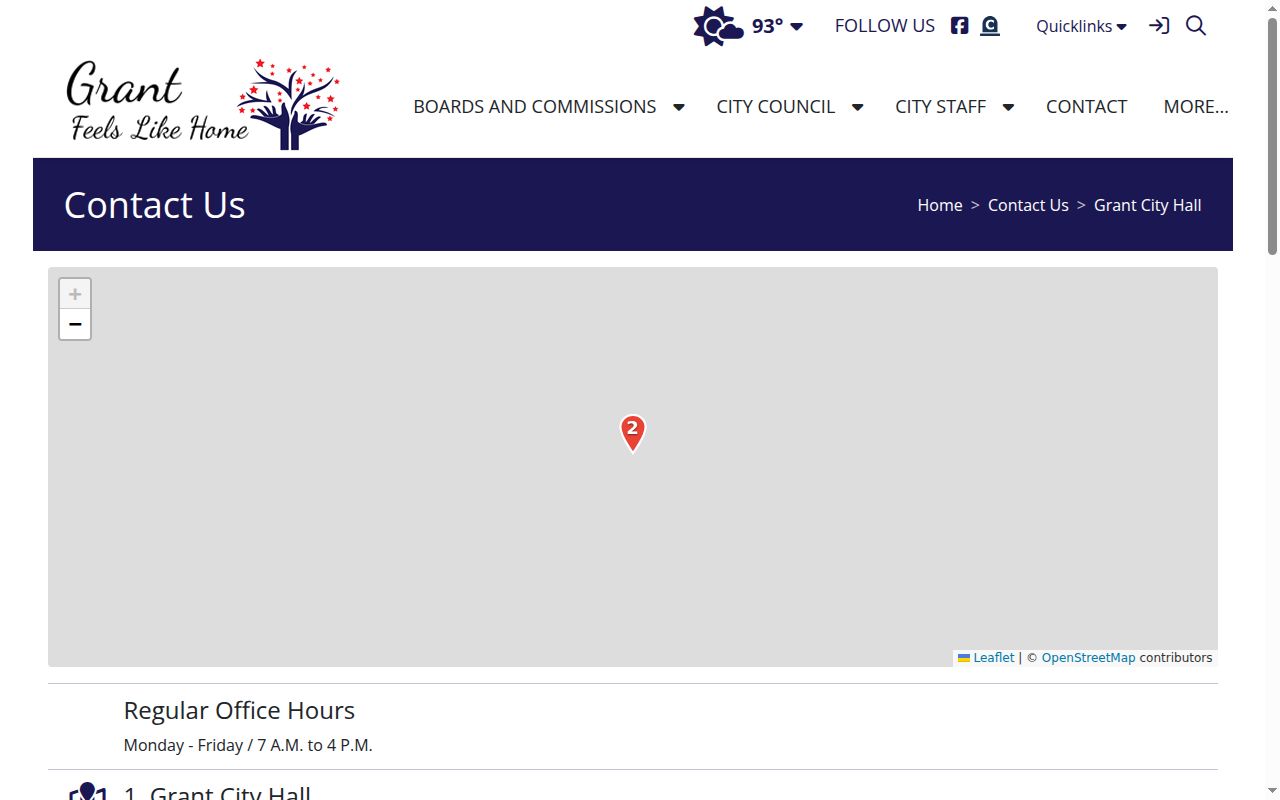
Task: Go to the Home breadcrumb link
Action: tap(940, 205)
